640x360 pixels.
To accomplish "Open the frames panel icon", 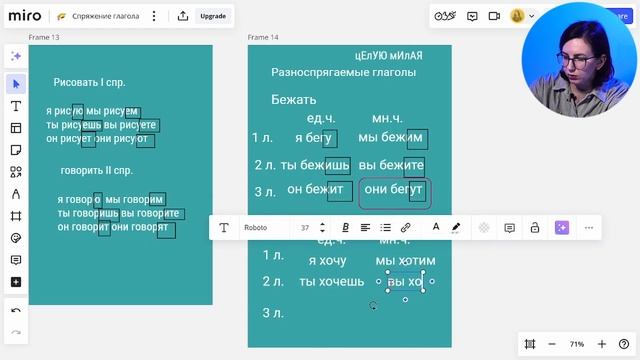I will [x=530, y=344].
